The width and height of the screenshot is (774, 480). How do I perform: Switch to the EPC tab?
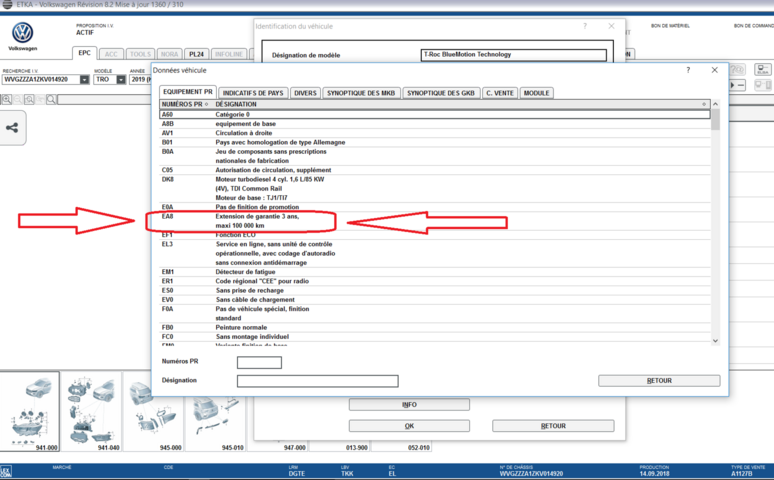pos(84,53)
